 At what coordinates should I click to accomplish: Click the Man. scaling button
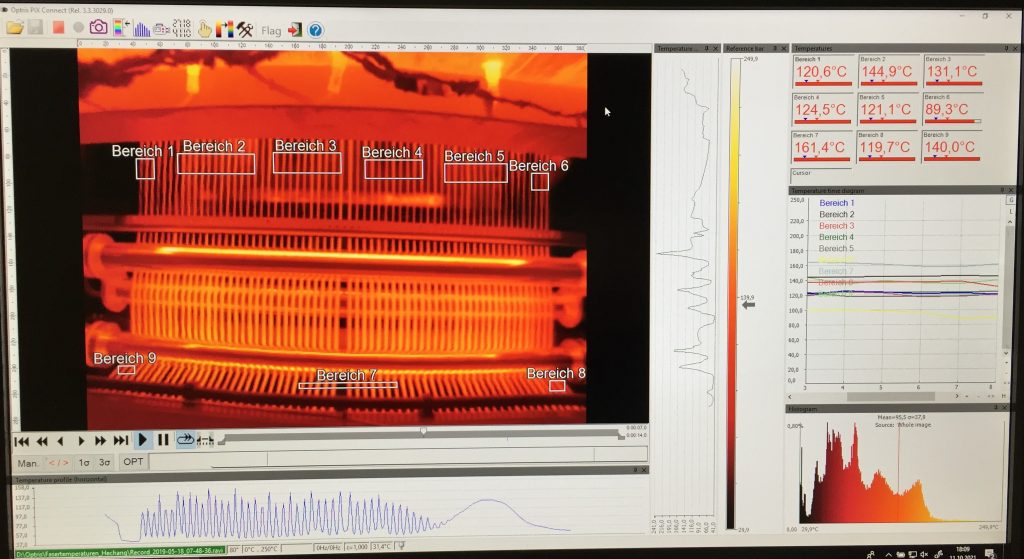click(x=28, y=462)
